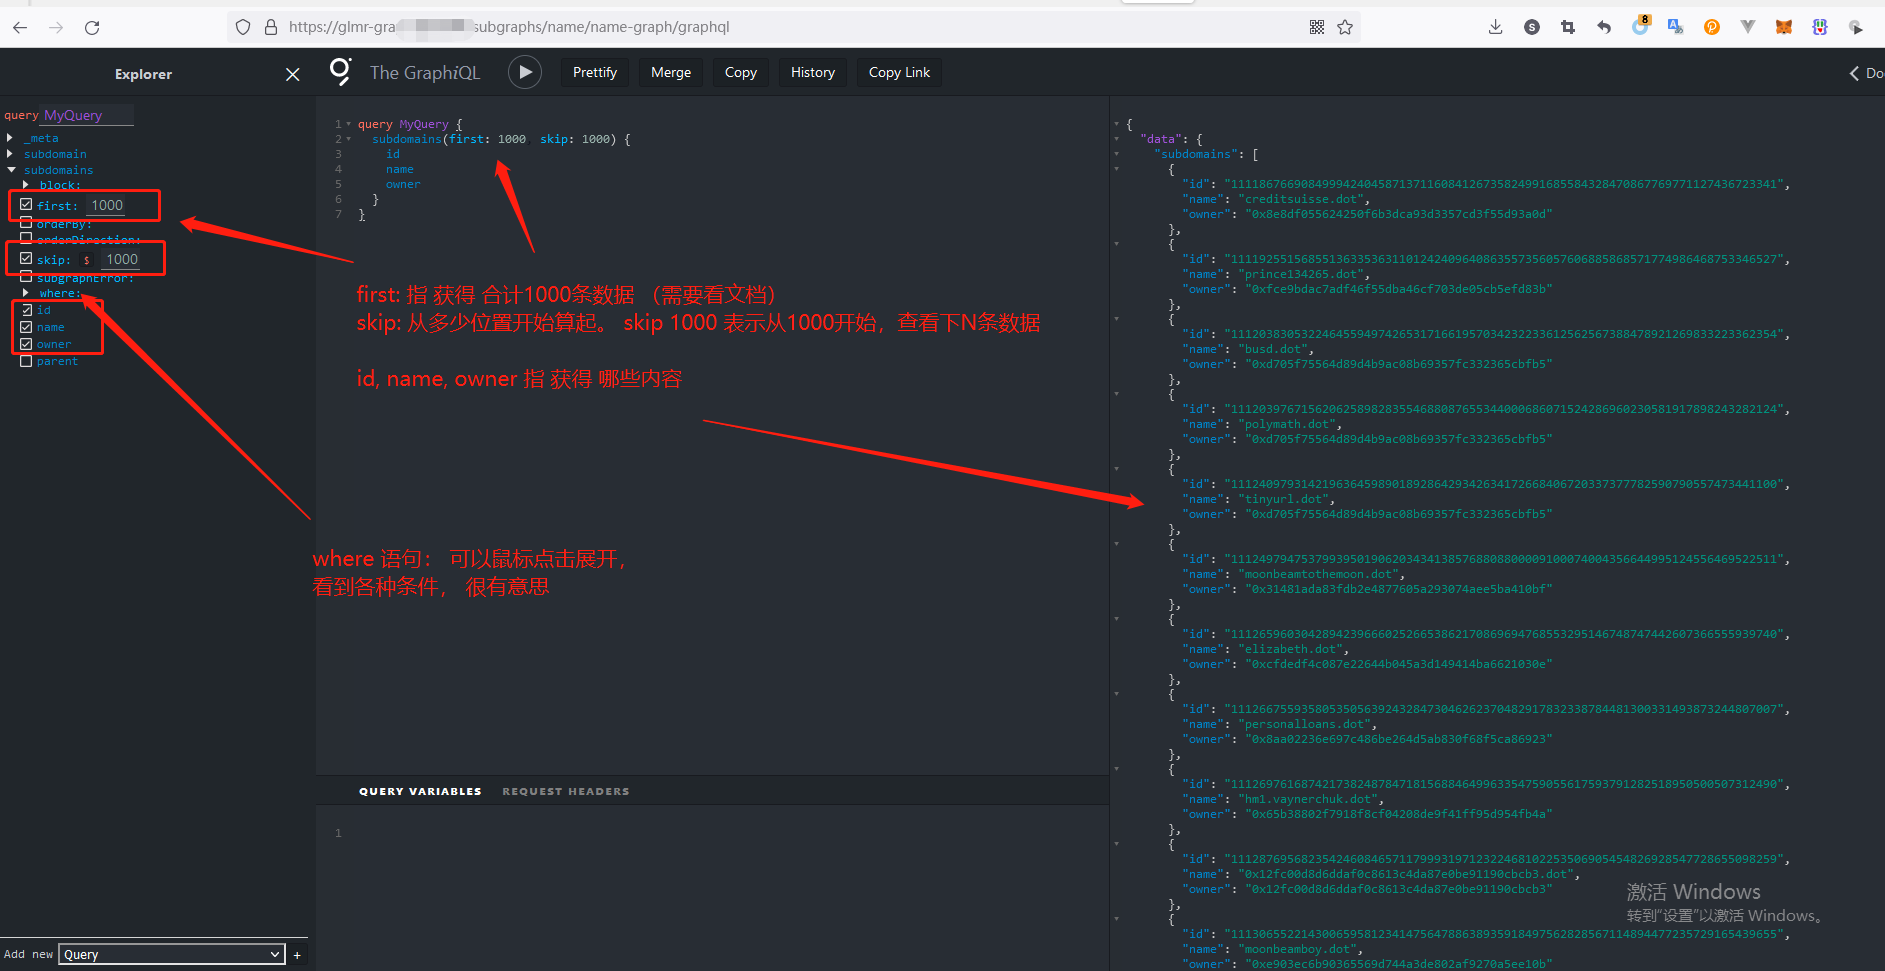Screen dimensions: 1885x971
Task: Select the Query Variables tab
Action: click(420, 791)
